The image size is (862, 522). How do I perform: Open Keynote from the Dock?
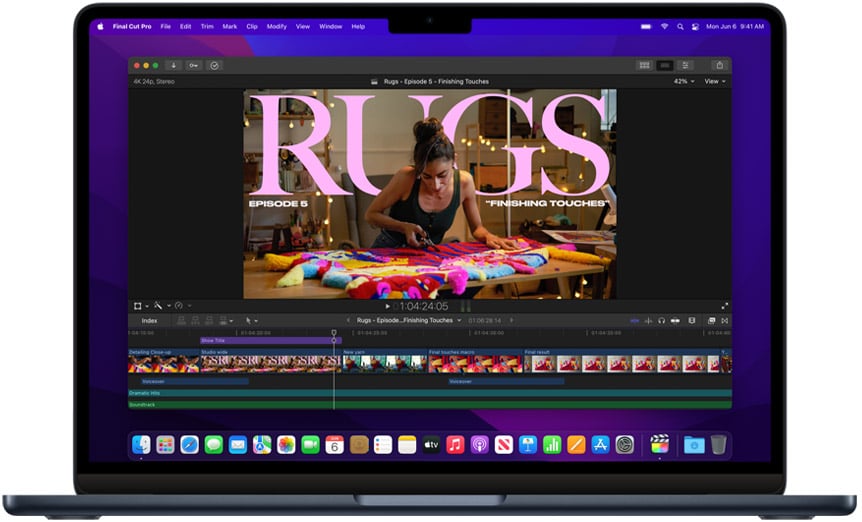pyautogui.click(x=528, y=445)
